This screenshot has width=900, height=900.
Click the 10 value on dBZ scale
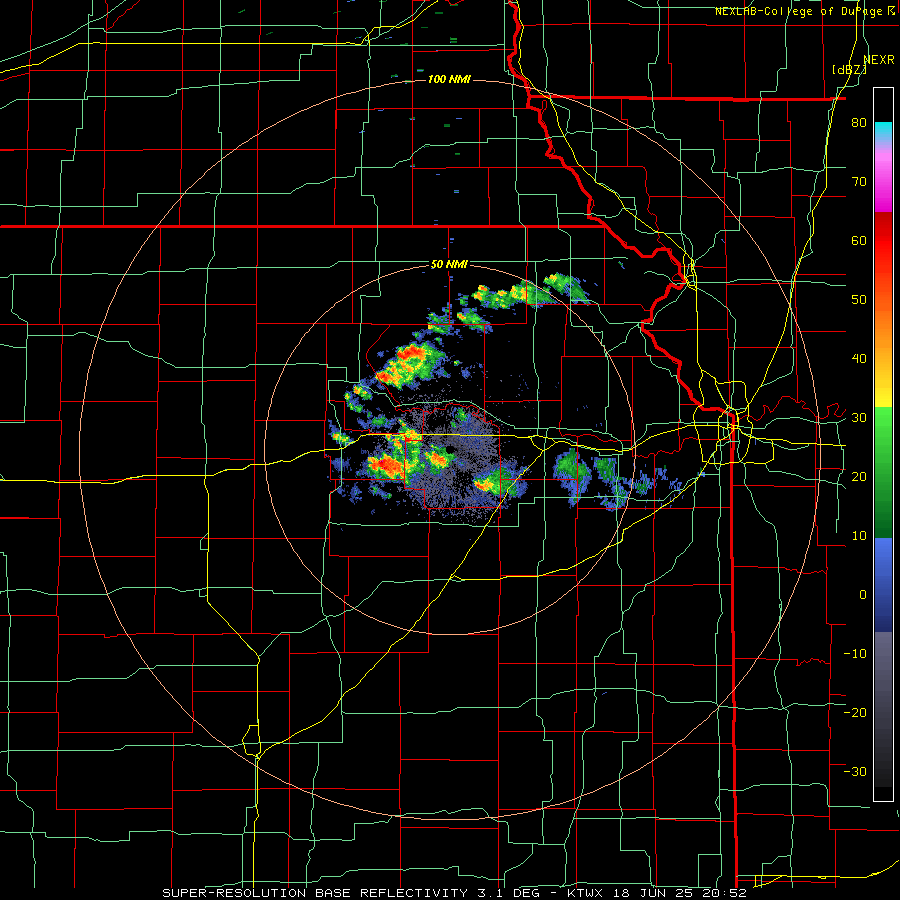coord(859,536)
